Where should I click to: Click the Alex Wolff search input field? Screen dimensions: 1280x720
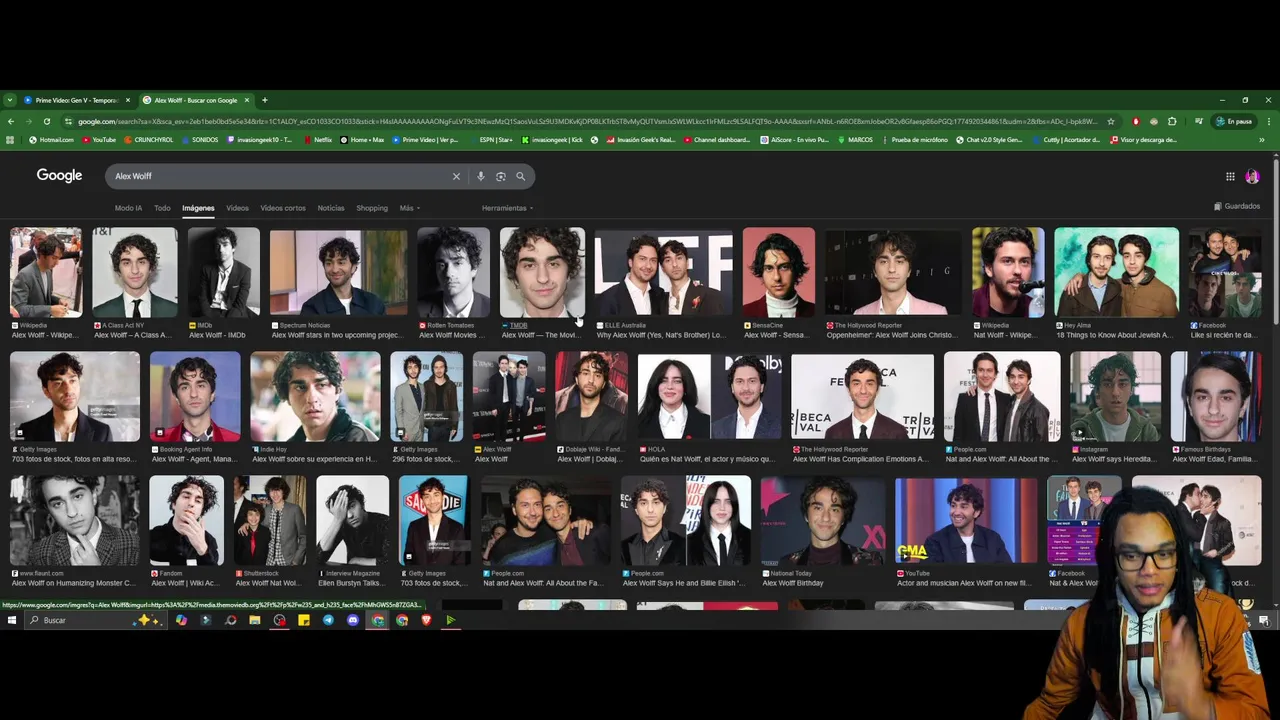[x=280, y=176]
